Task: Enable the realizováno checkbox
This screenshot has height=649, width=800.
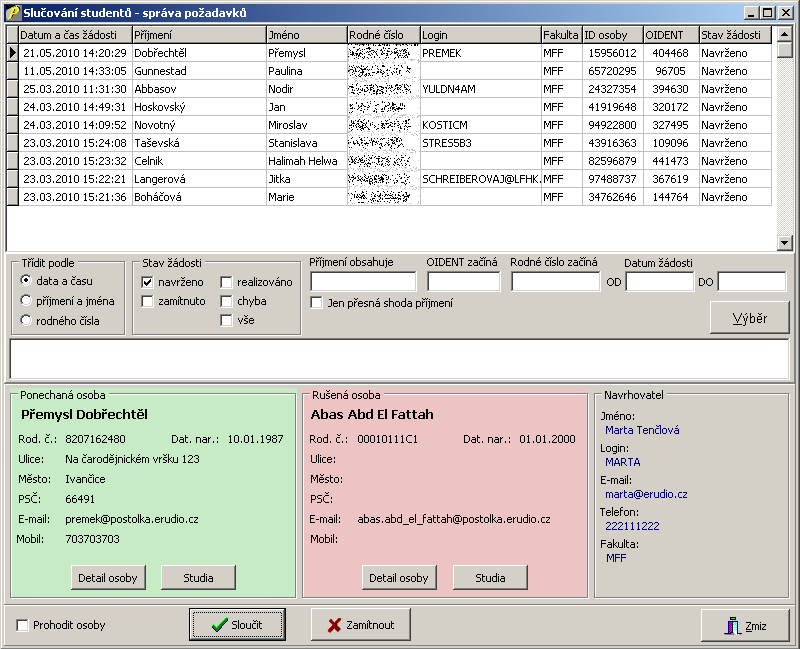Action: pos(227,282)
